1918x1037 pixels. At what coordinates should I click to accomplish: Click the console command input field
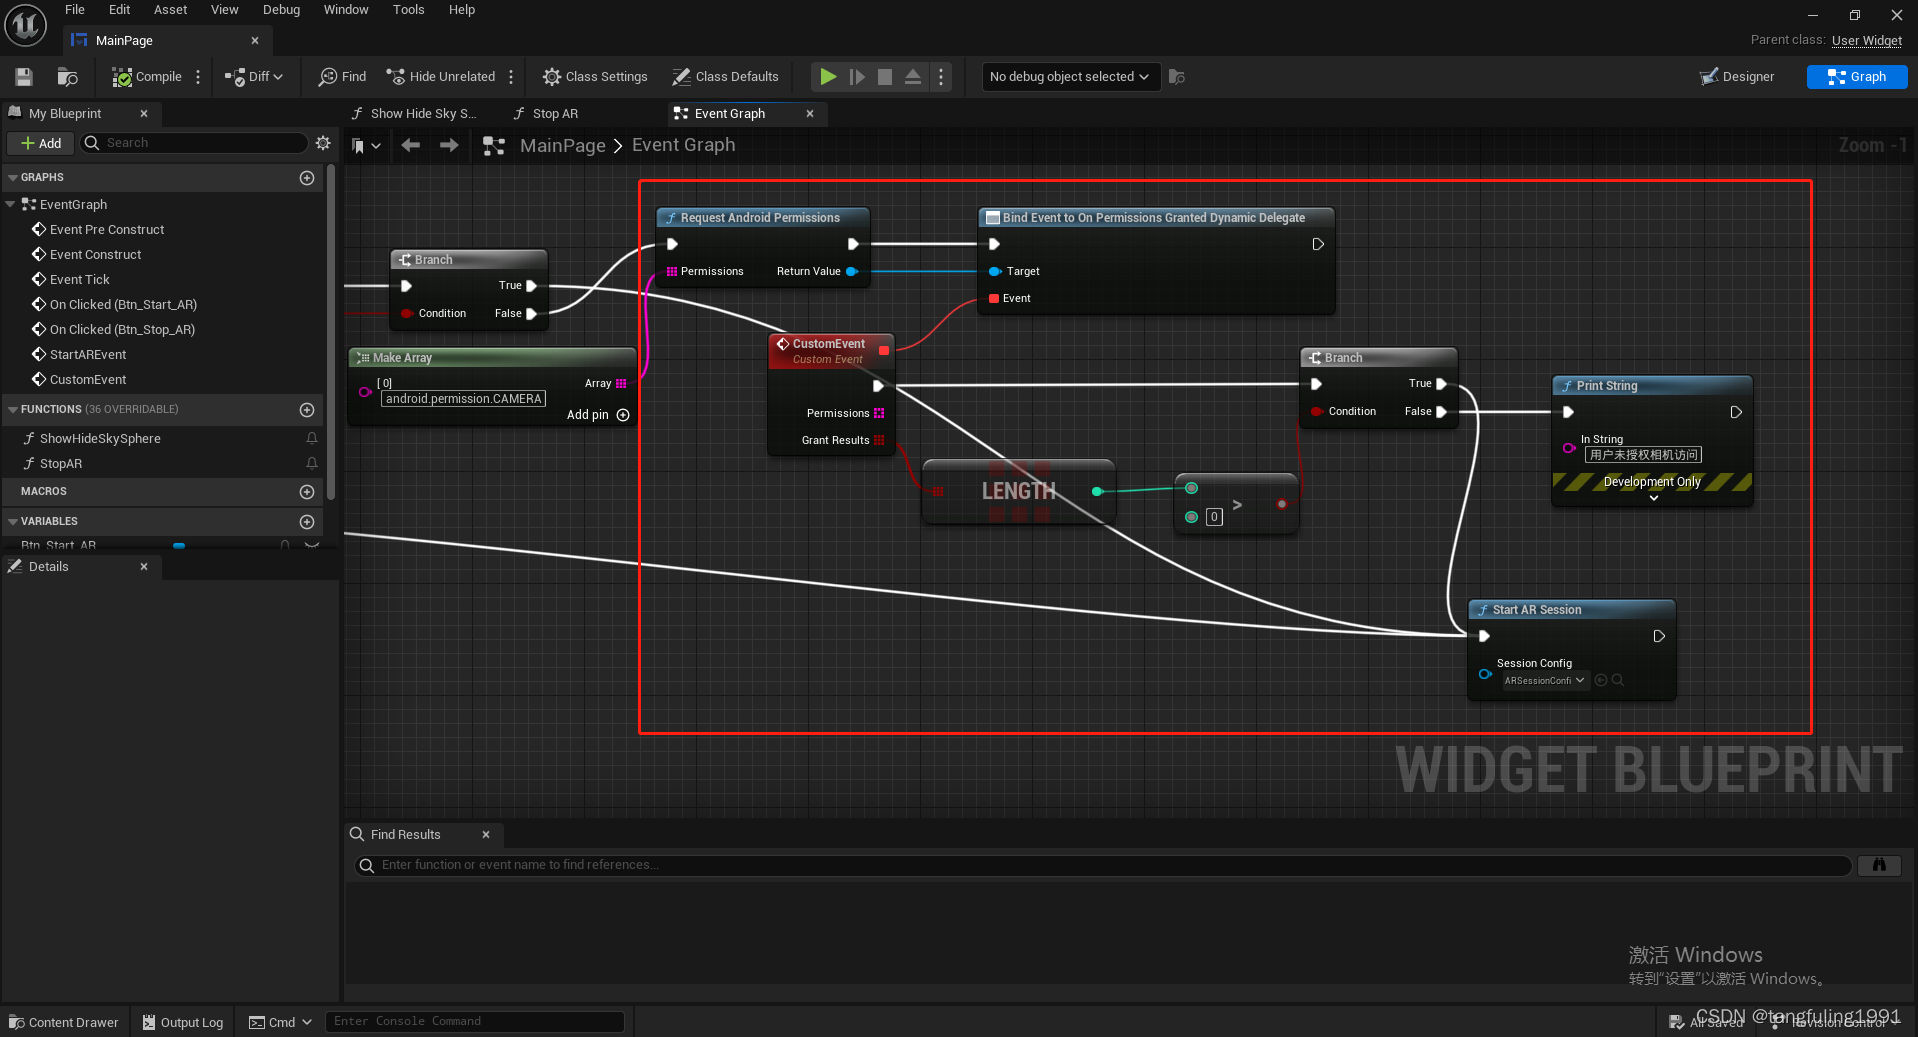point(475,1021)
